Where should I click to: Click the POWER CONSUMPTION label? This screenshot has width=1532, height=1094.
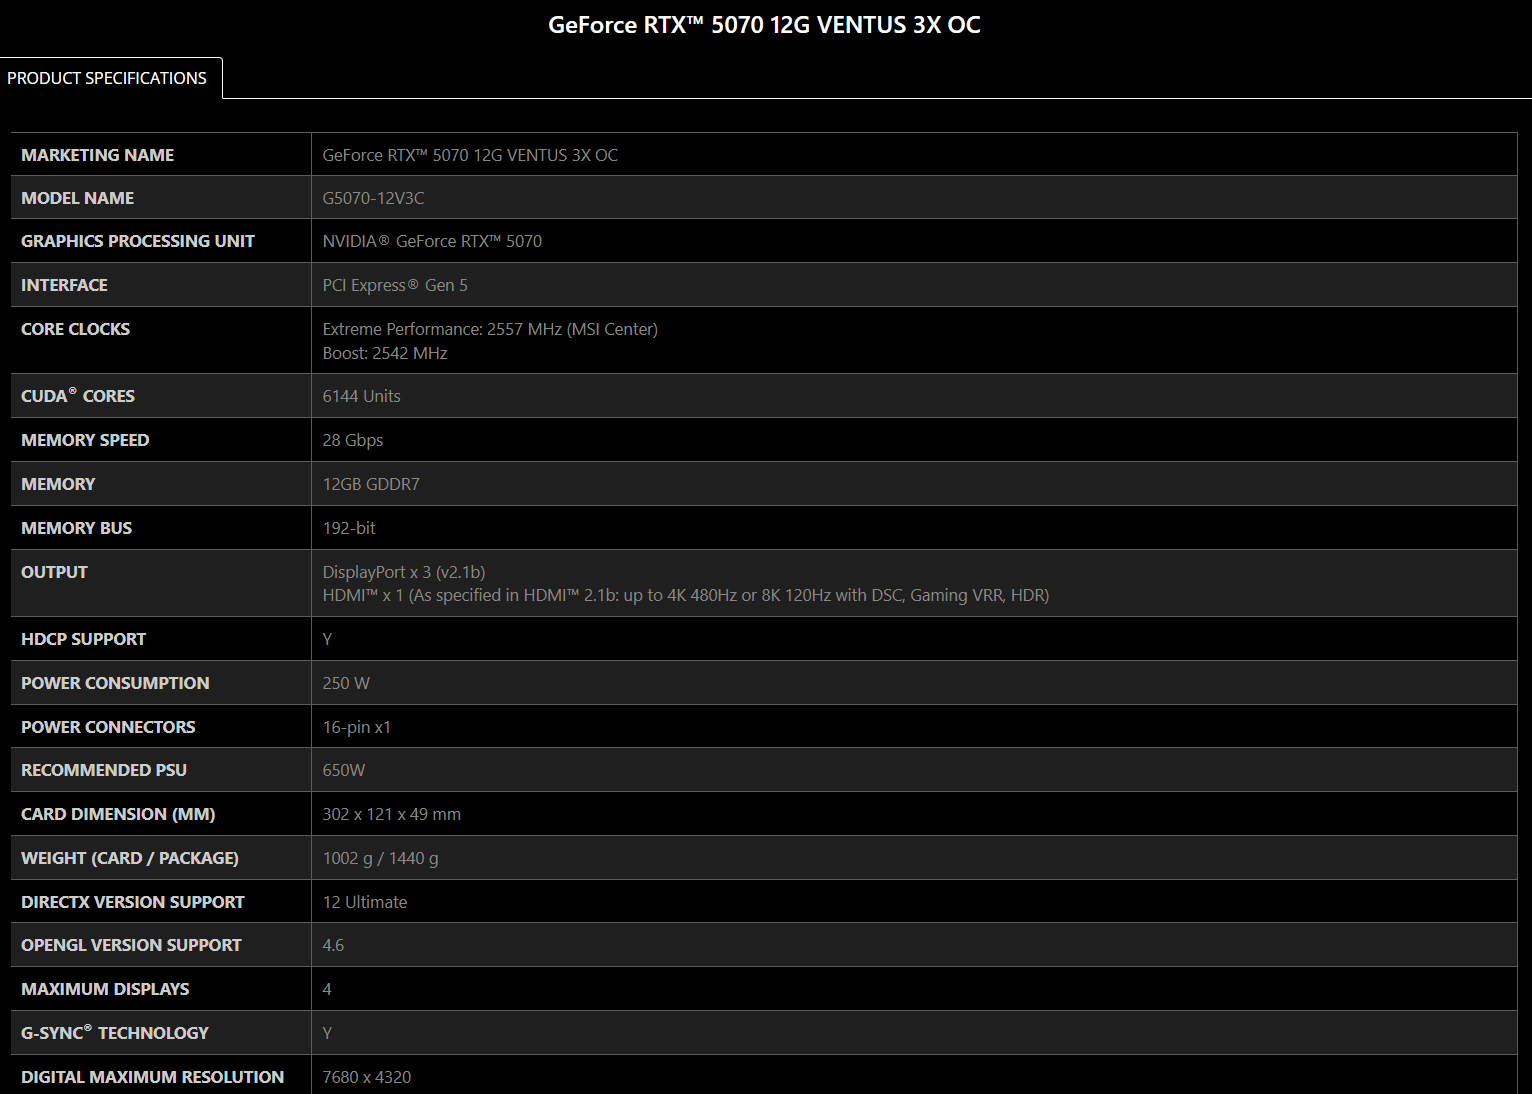click(115, 683)
